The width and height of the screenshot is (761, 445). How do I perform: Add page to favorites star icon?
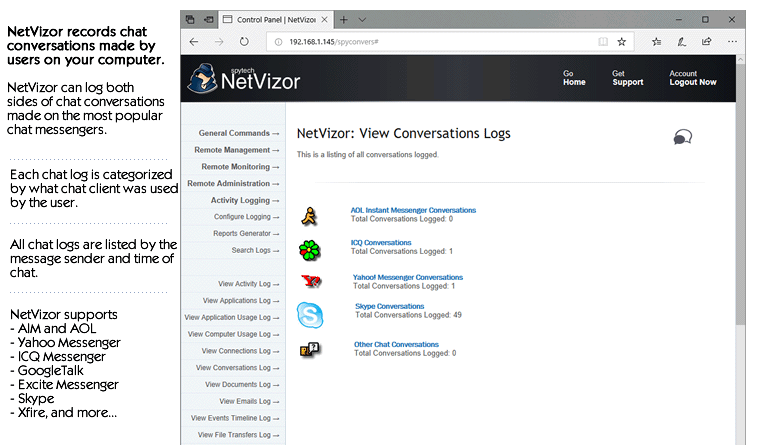(621, 42)
